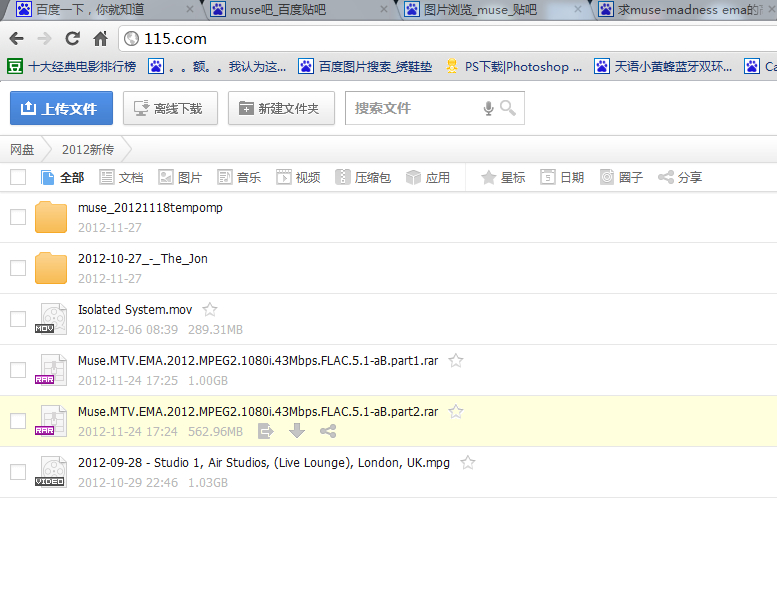Star the part2.rar file
Screen dimensions: 777x591
(x=456, y=412)
